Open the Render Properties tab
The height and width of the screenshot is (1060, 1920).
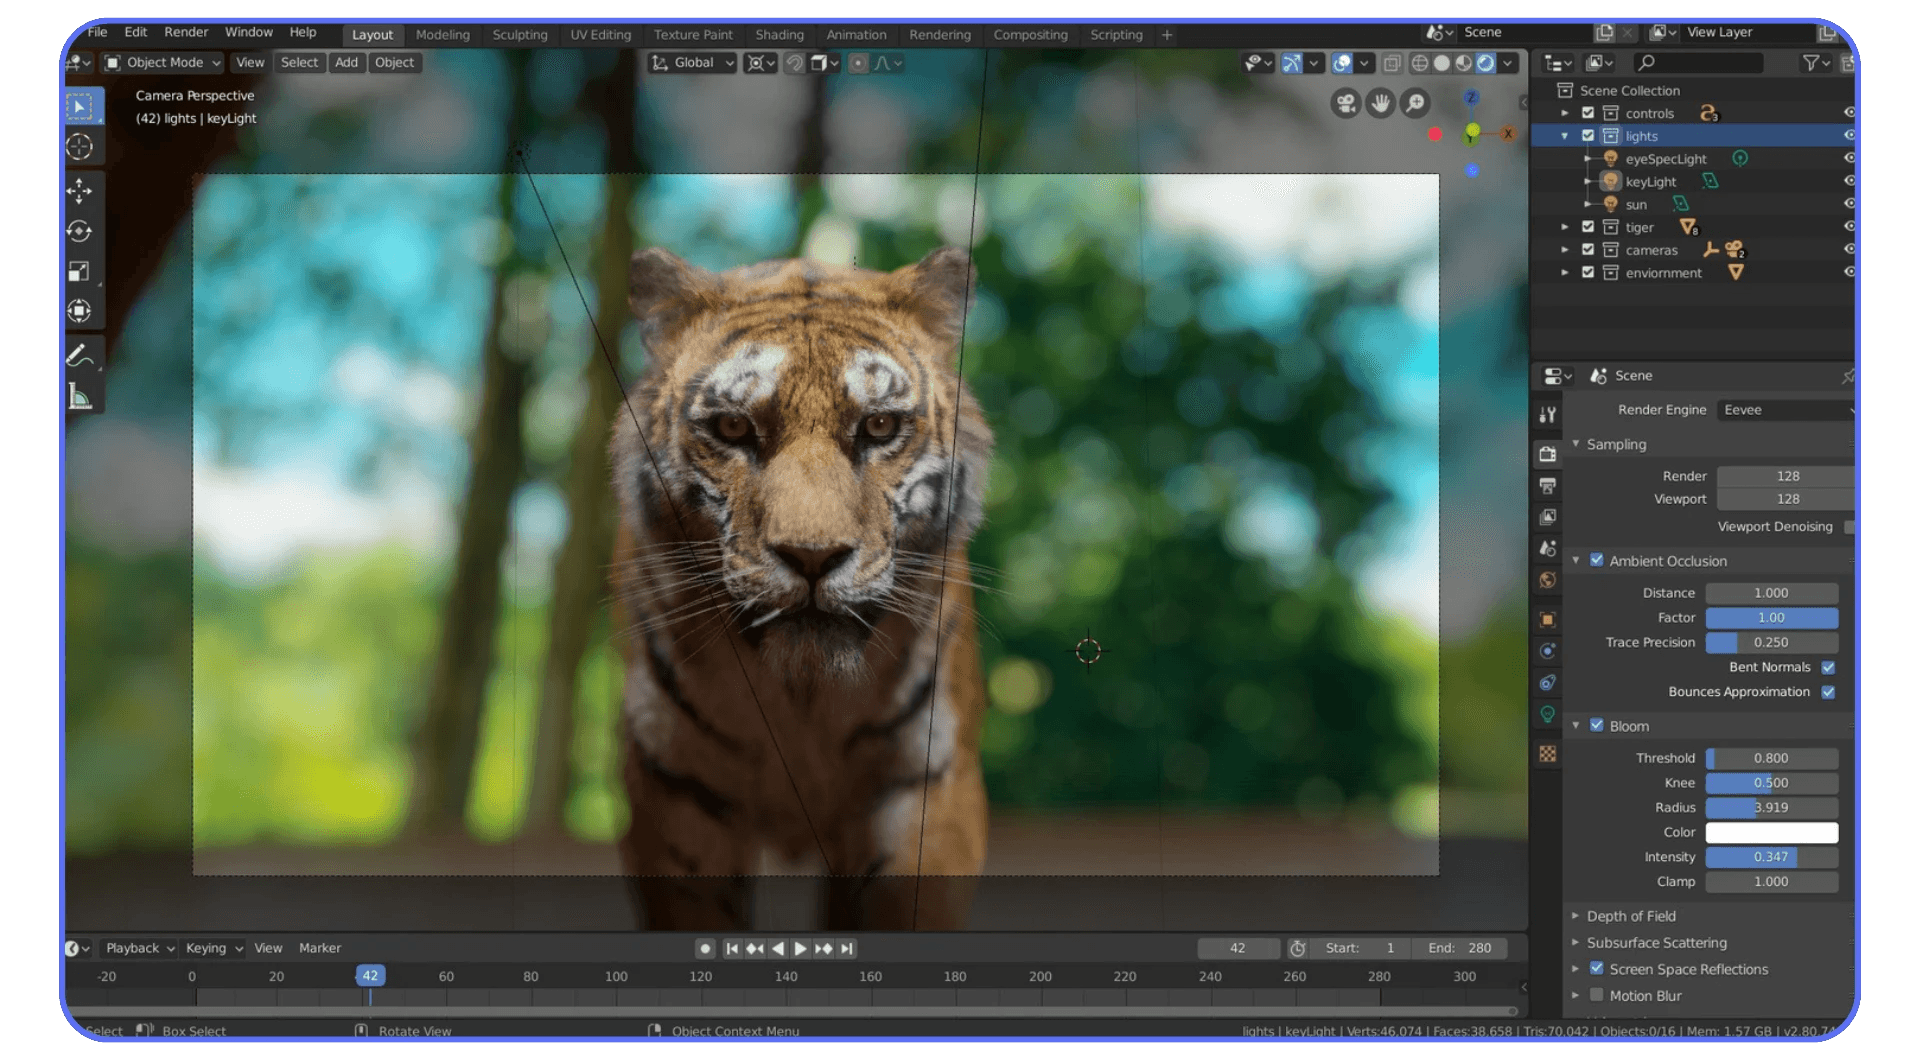coord(1547,453)
